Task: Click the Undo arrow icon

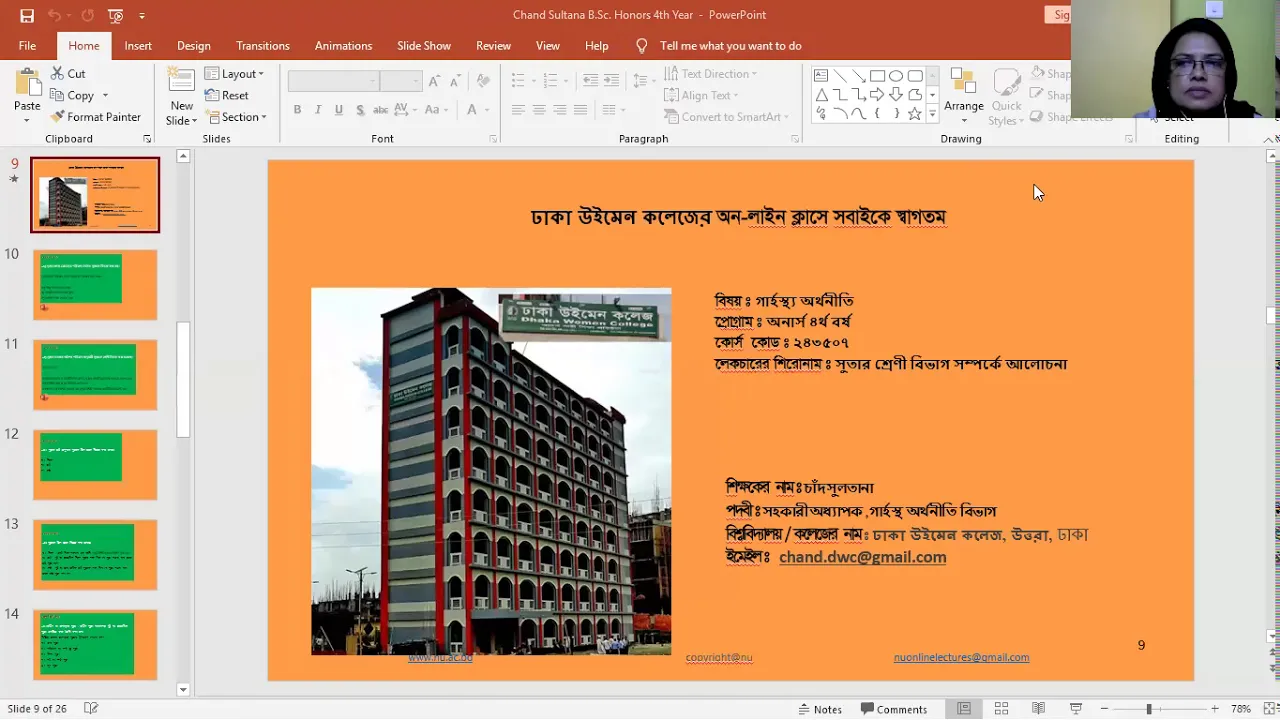Action: 54,15
